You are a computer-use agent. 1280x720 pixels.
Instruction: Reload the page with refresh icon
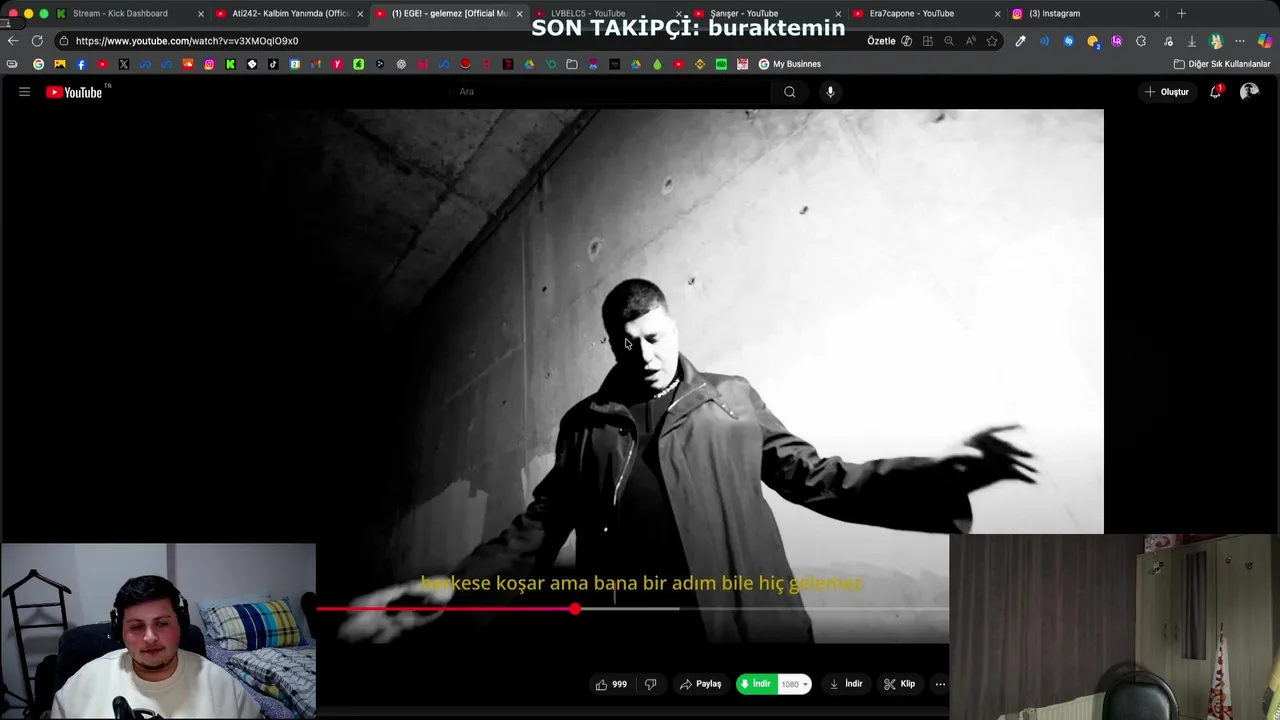pos(37,41)
